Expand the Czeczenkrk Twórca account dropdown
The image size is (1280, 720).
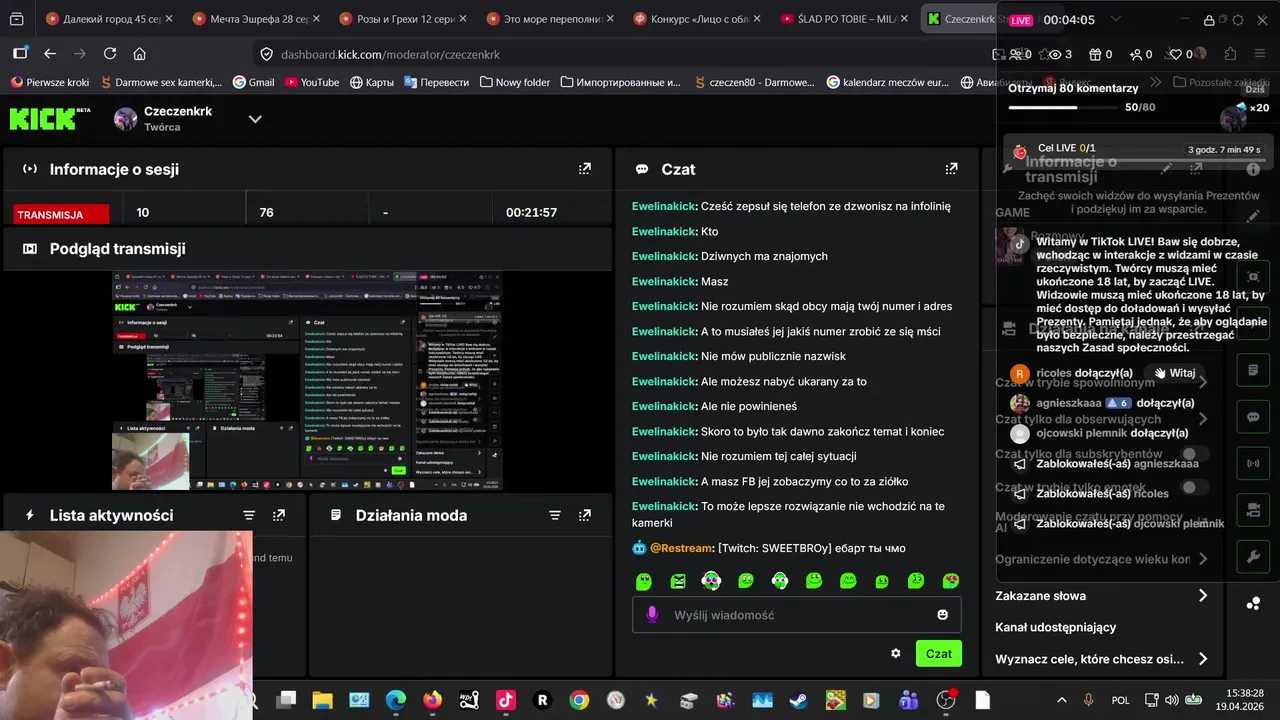tap(255, 119)
